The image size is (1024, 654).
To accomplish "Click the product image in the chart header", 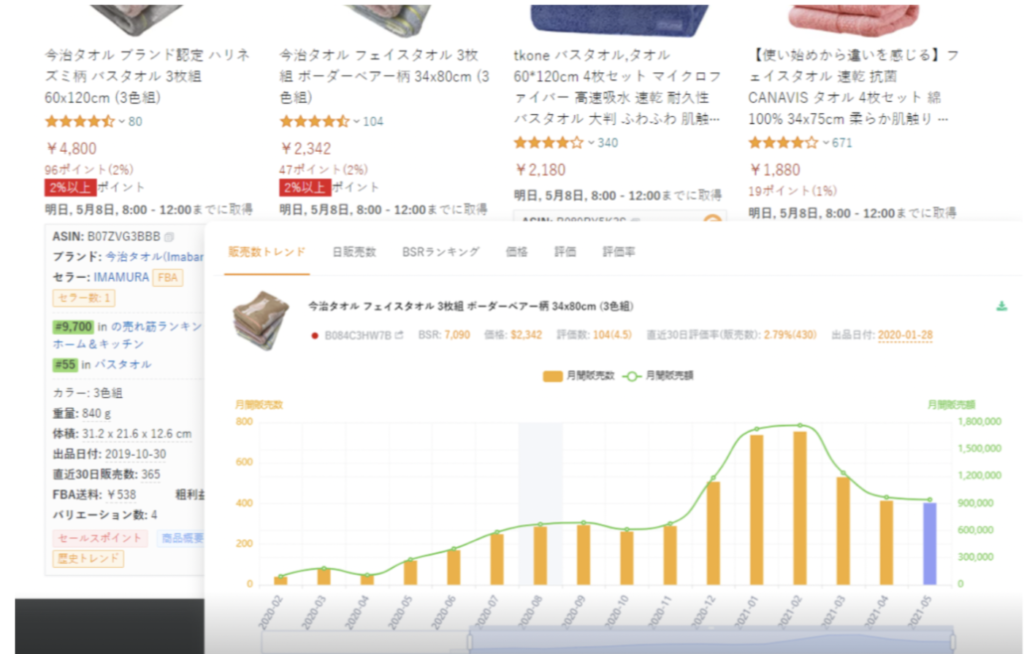I will [x=261, y=320].
